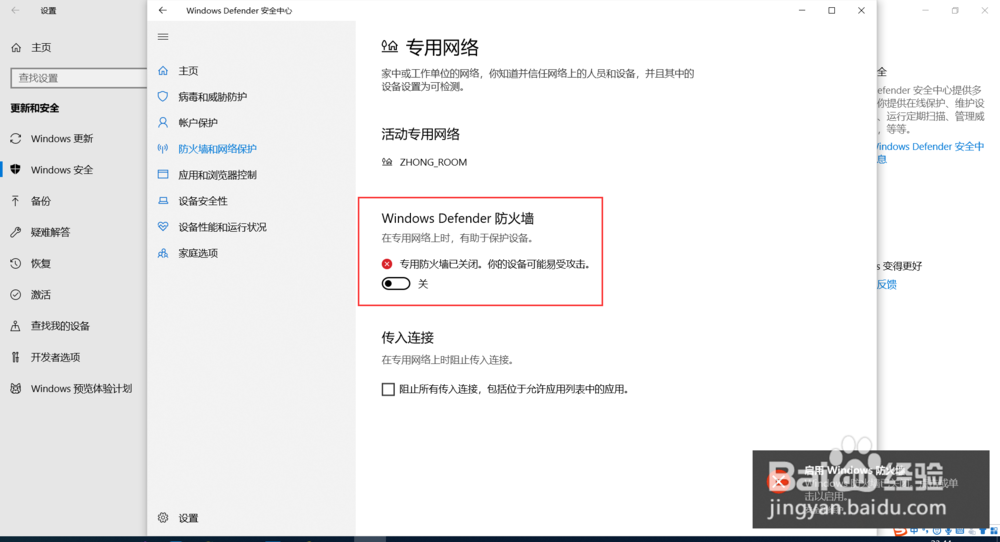Screen dimensions: 1000x542
Task: Click the troubleshoot wrench icon
Action: click(16, 232)
